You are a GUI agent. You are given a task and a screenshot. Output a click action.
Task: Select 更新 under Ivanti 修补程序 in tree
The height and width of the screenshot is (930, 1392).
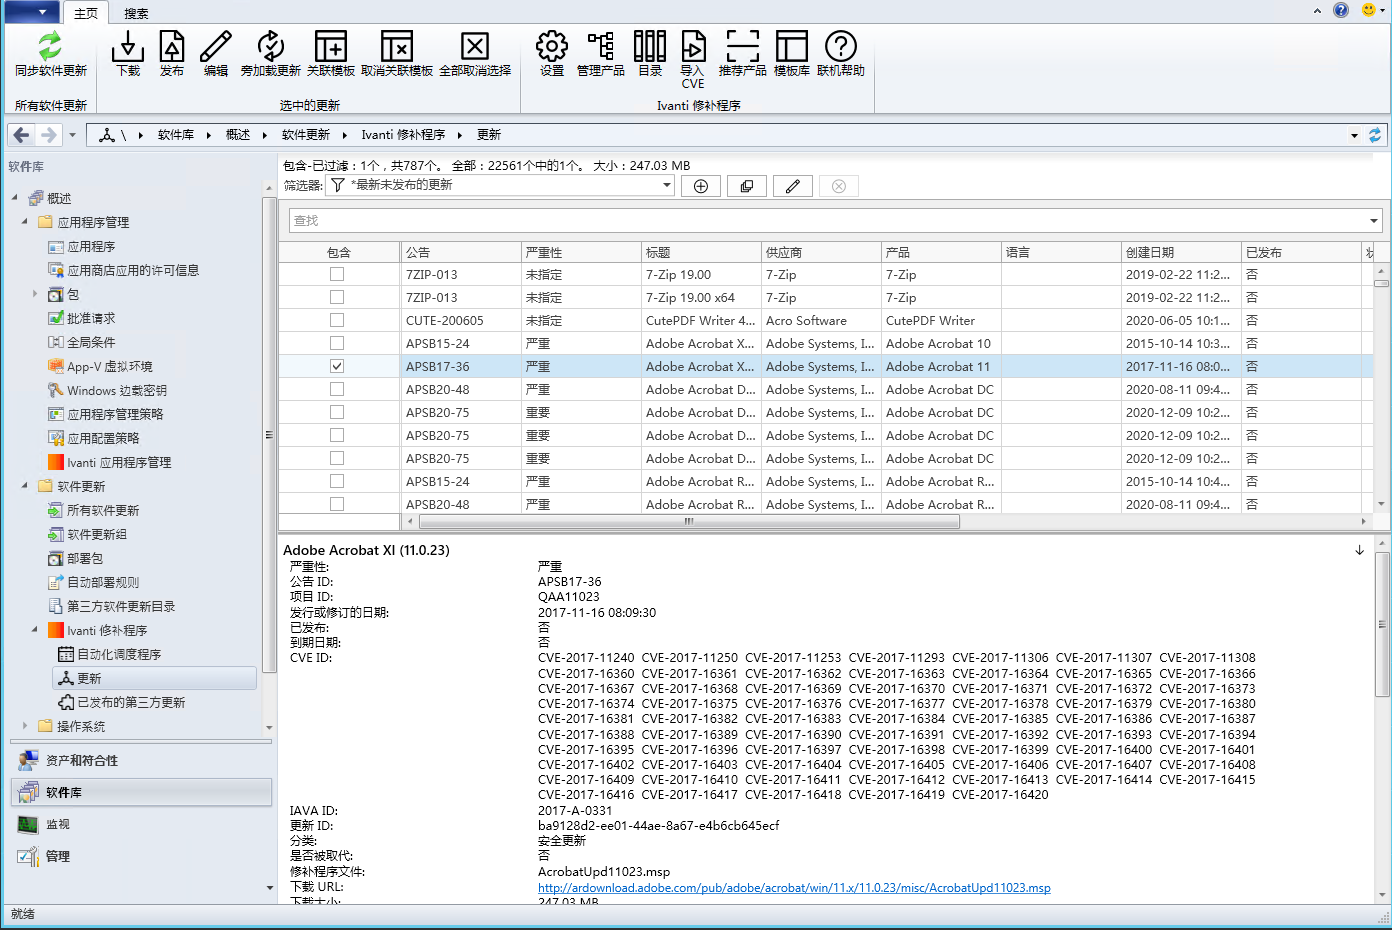point(155,678)
